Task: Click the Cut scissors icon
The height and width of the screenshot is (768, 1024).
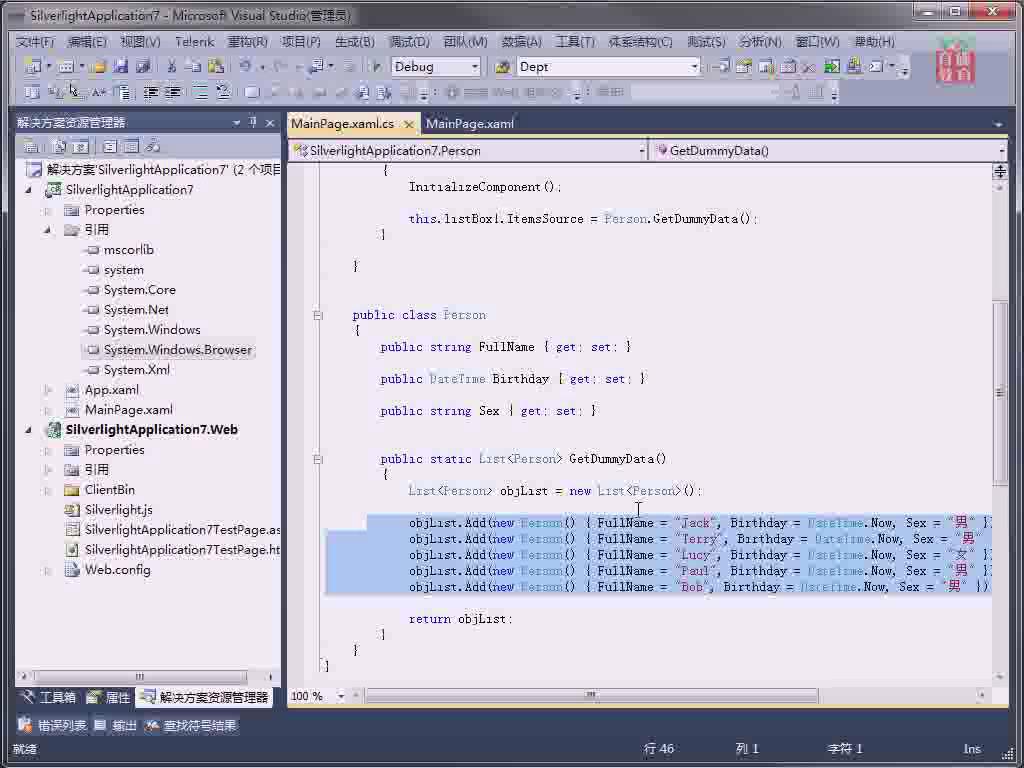Action: pyautogui.click(x=172, y=66)
